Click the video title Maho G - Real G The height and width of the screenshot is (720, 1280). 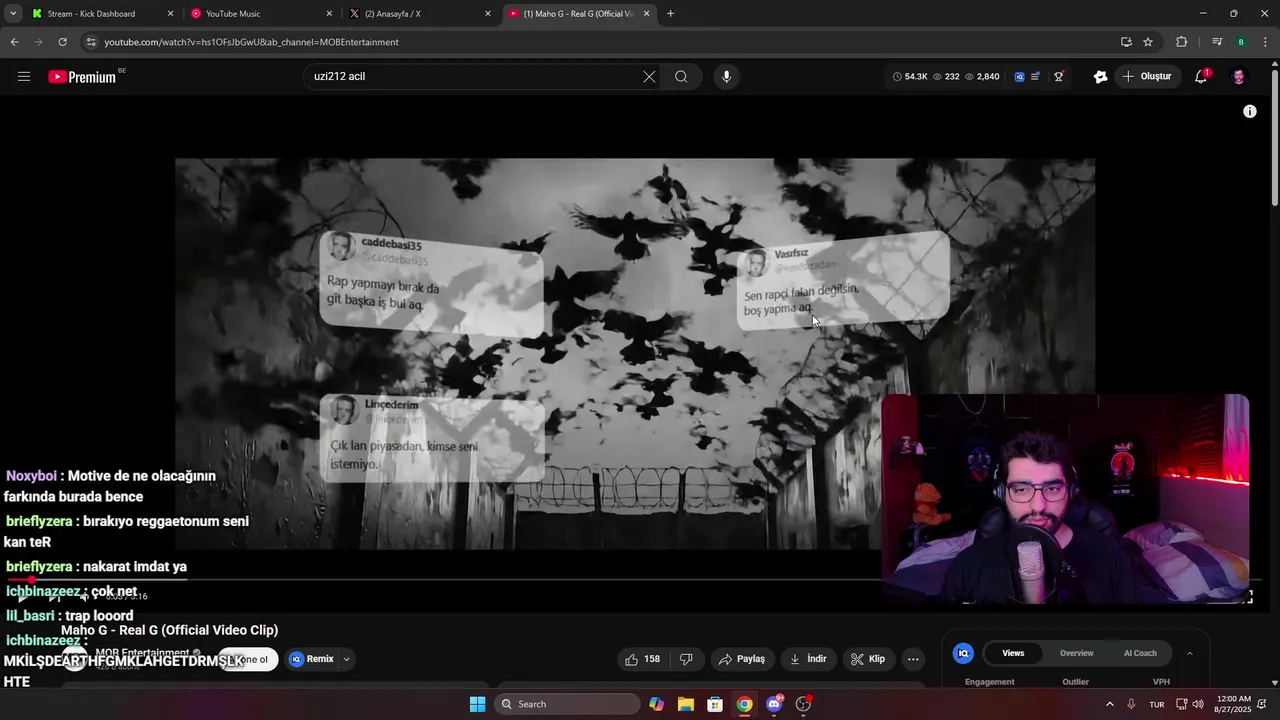pyautogui.click(x=169, y=630)
